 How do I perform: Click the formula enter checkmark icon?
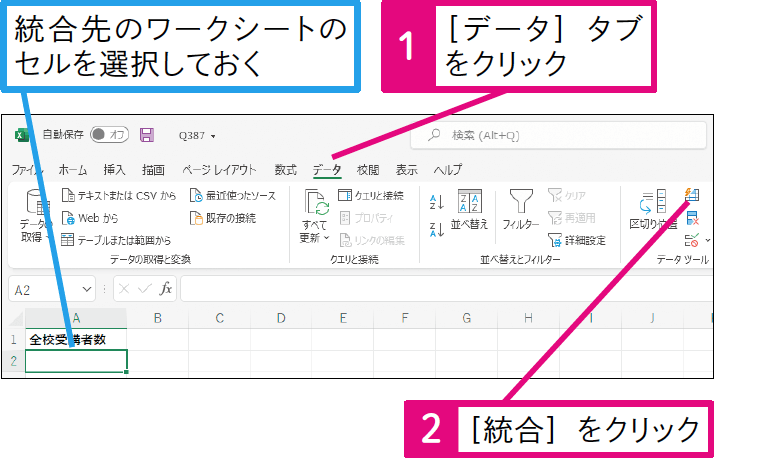tap(145, 289)
